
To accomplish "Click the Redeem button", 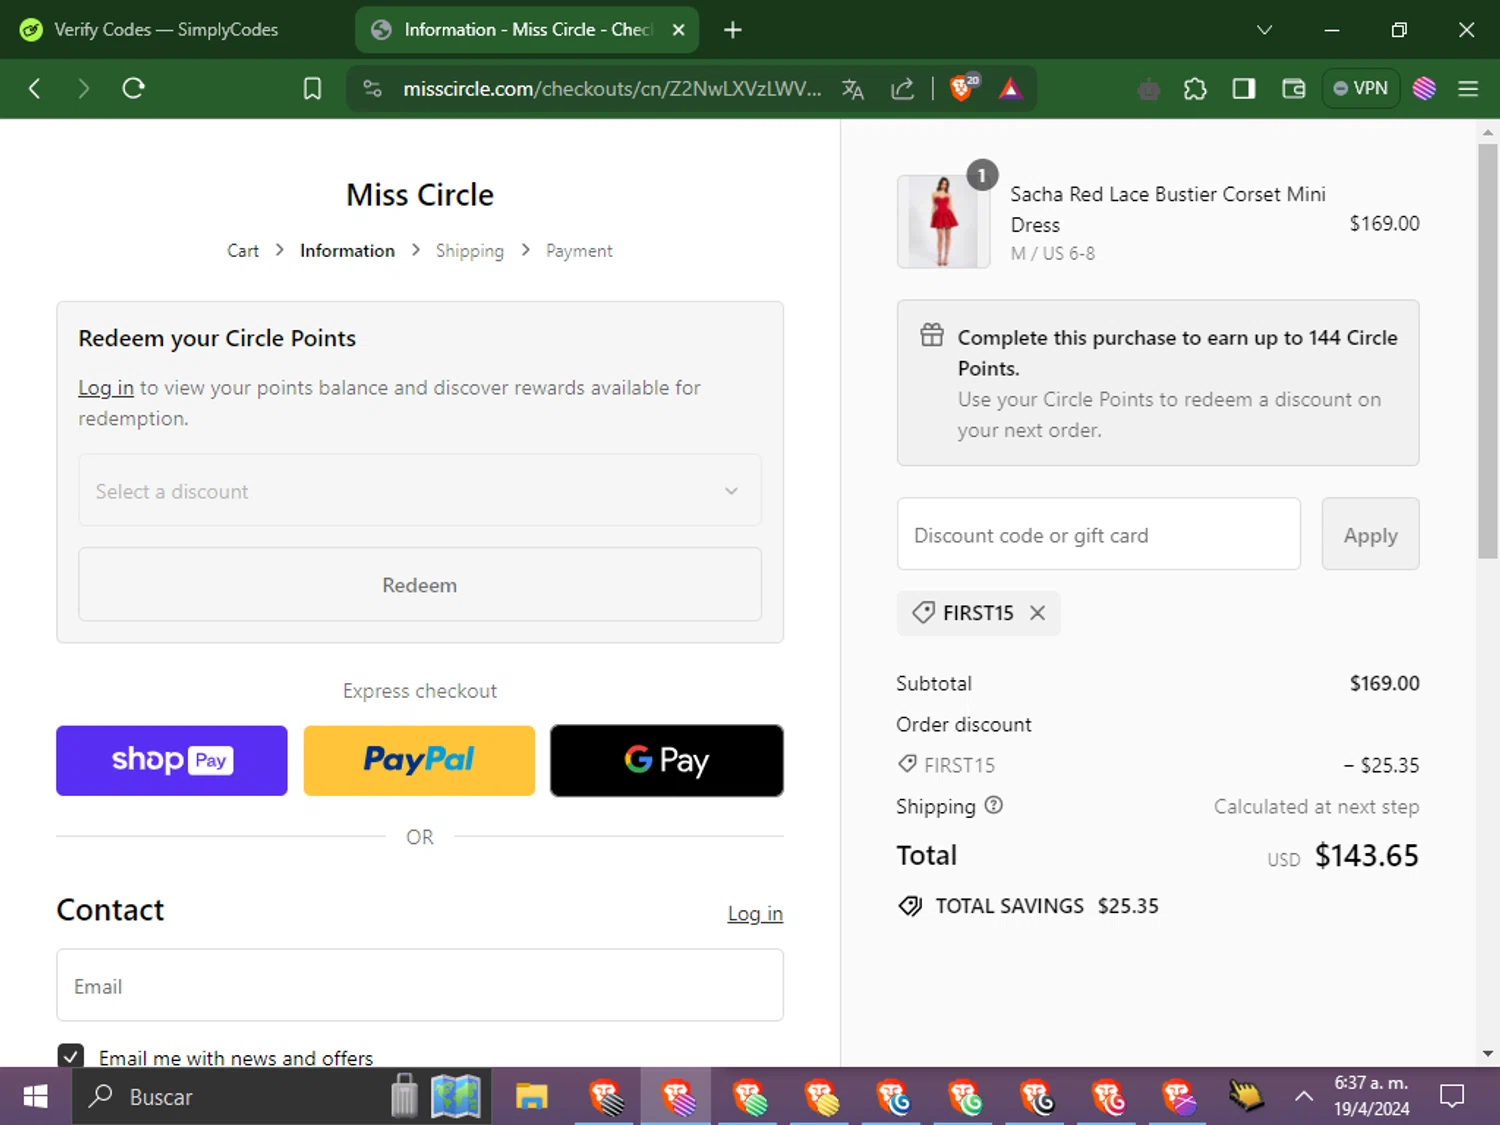I will (420, 585).
